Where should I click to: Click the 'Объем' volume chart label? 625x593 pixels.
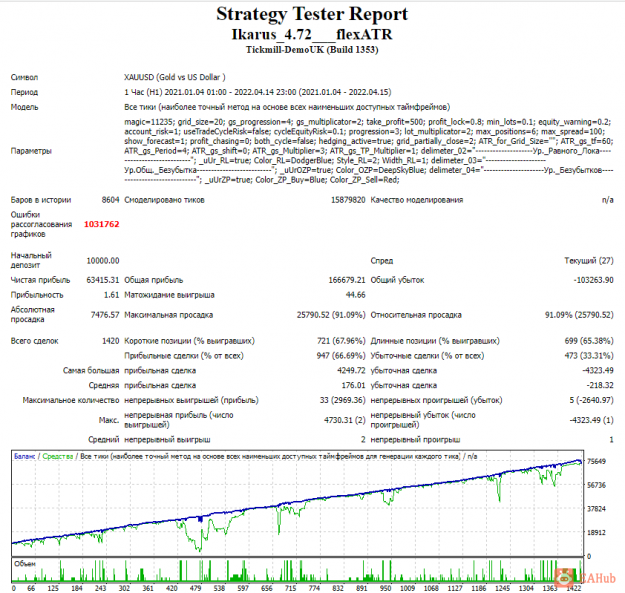pos(25,564)
